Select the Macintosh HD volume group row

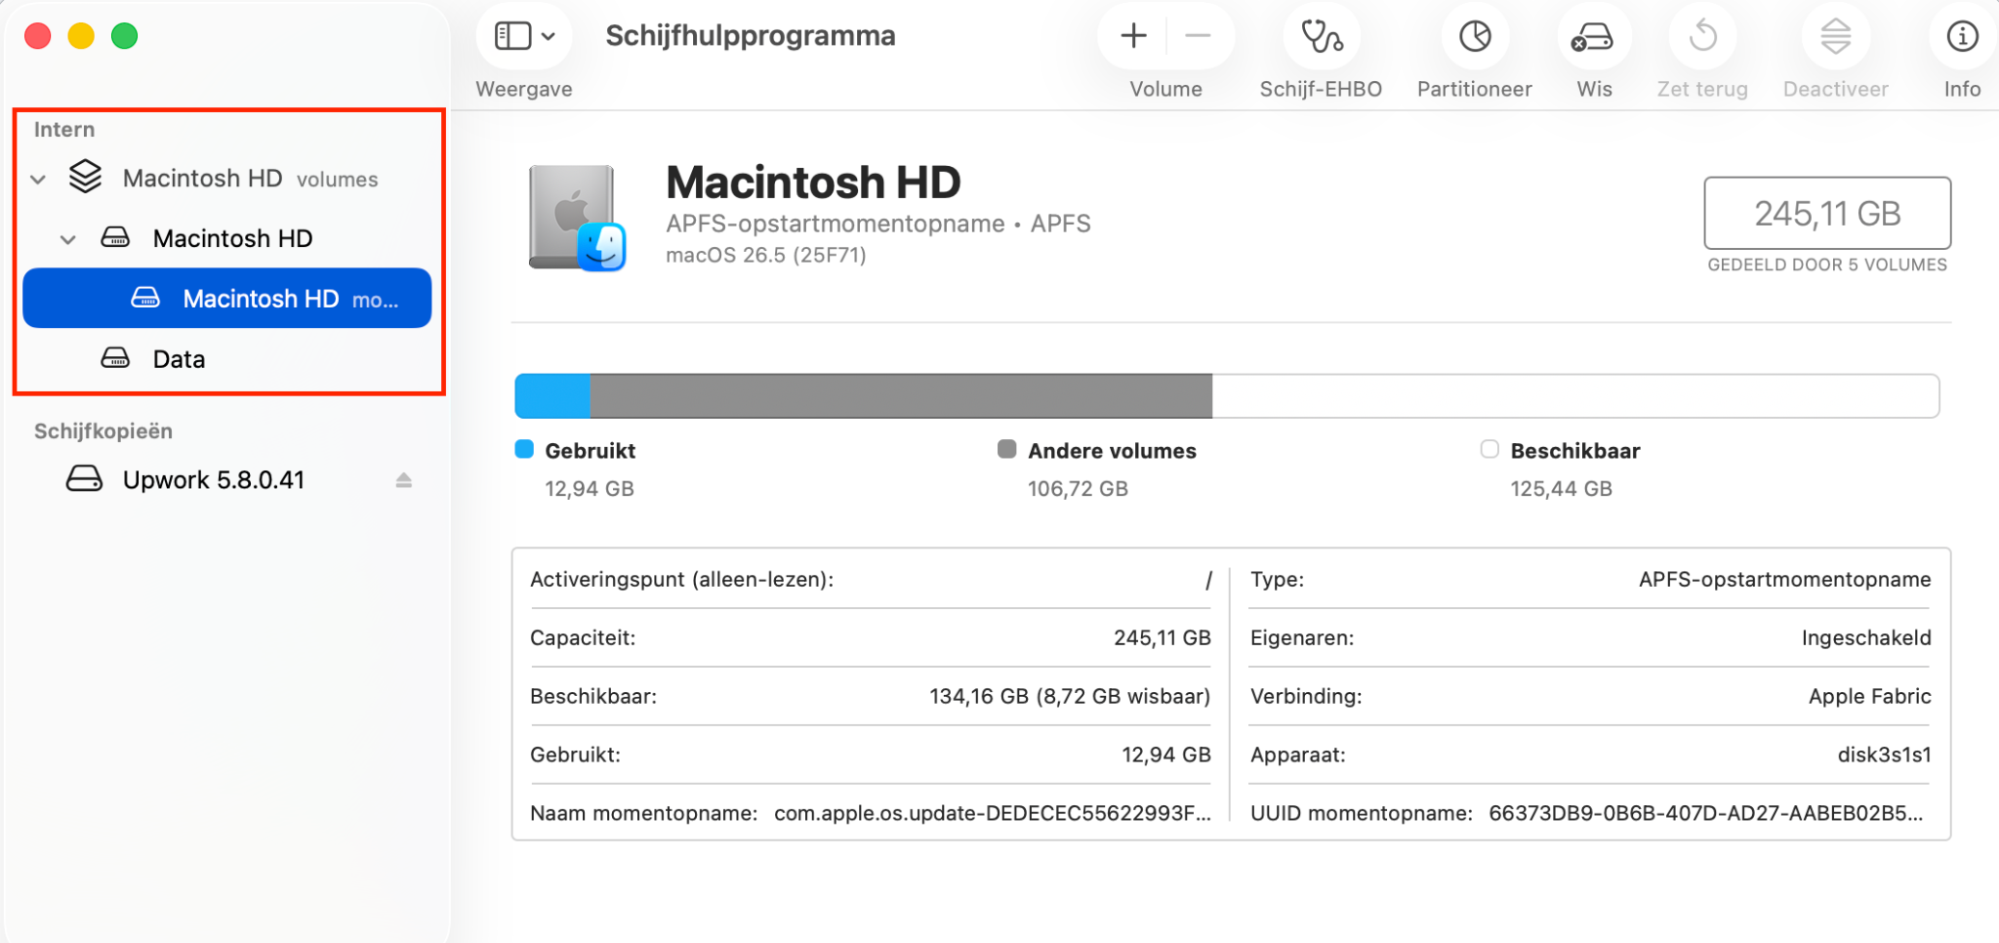227,238
